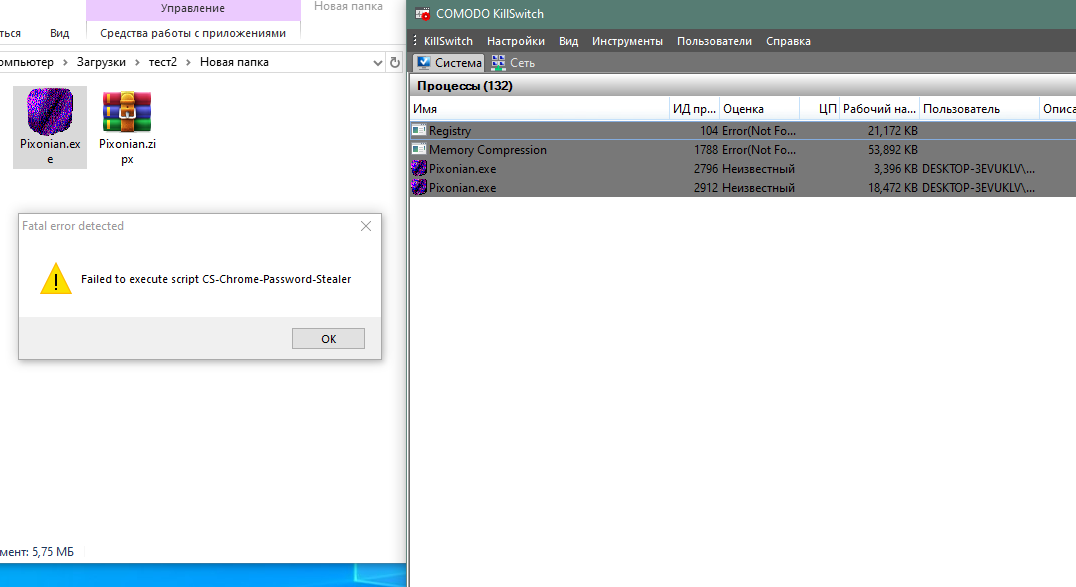Viewport: 1076px width, 587px height.
Task: Open the KillSwitch menu
Action: [x=448, y=41]
